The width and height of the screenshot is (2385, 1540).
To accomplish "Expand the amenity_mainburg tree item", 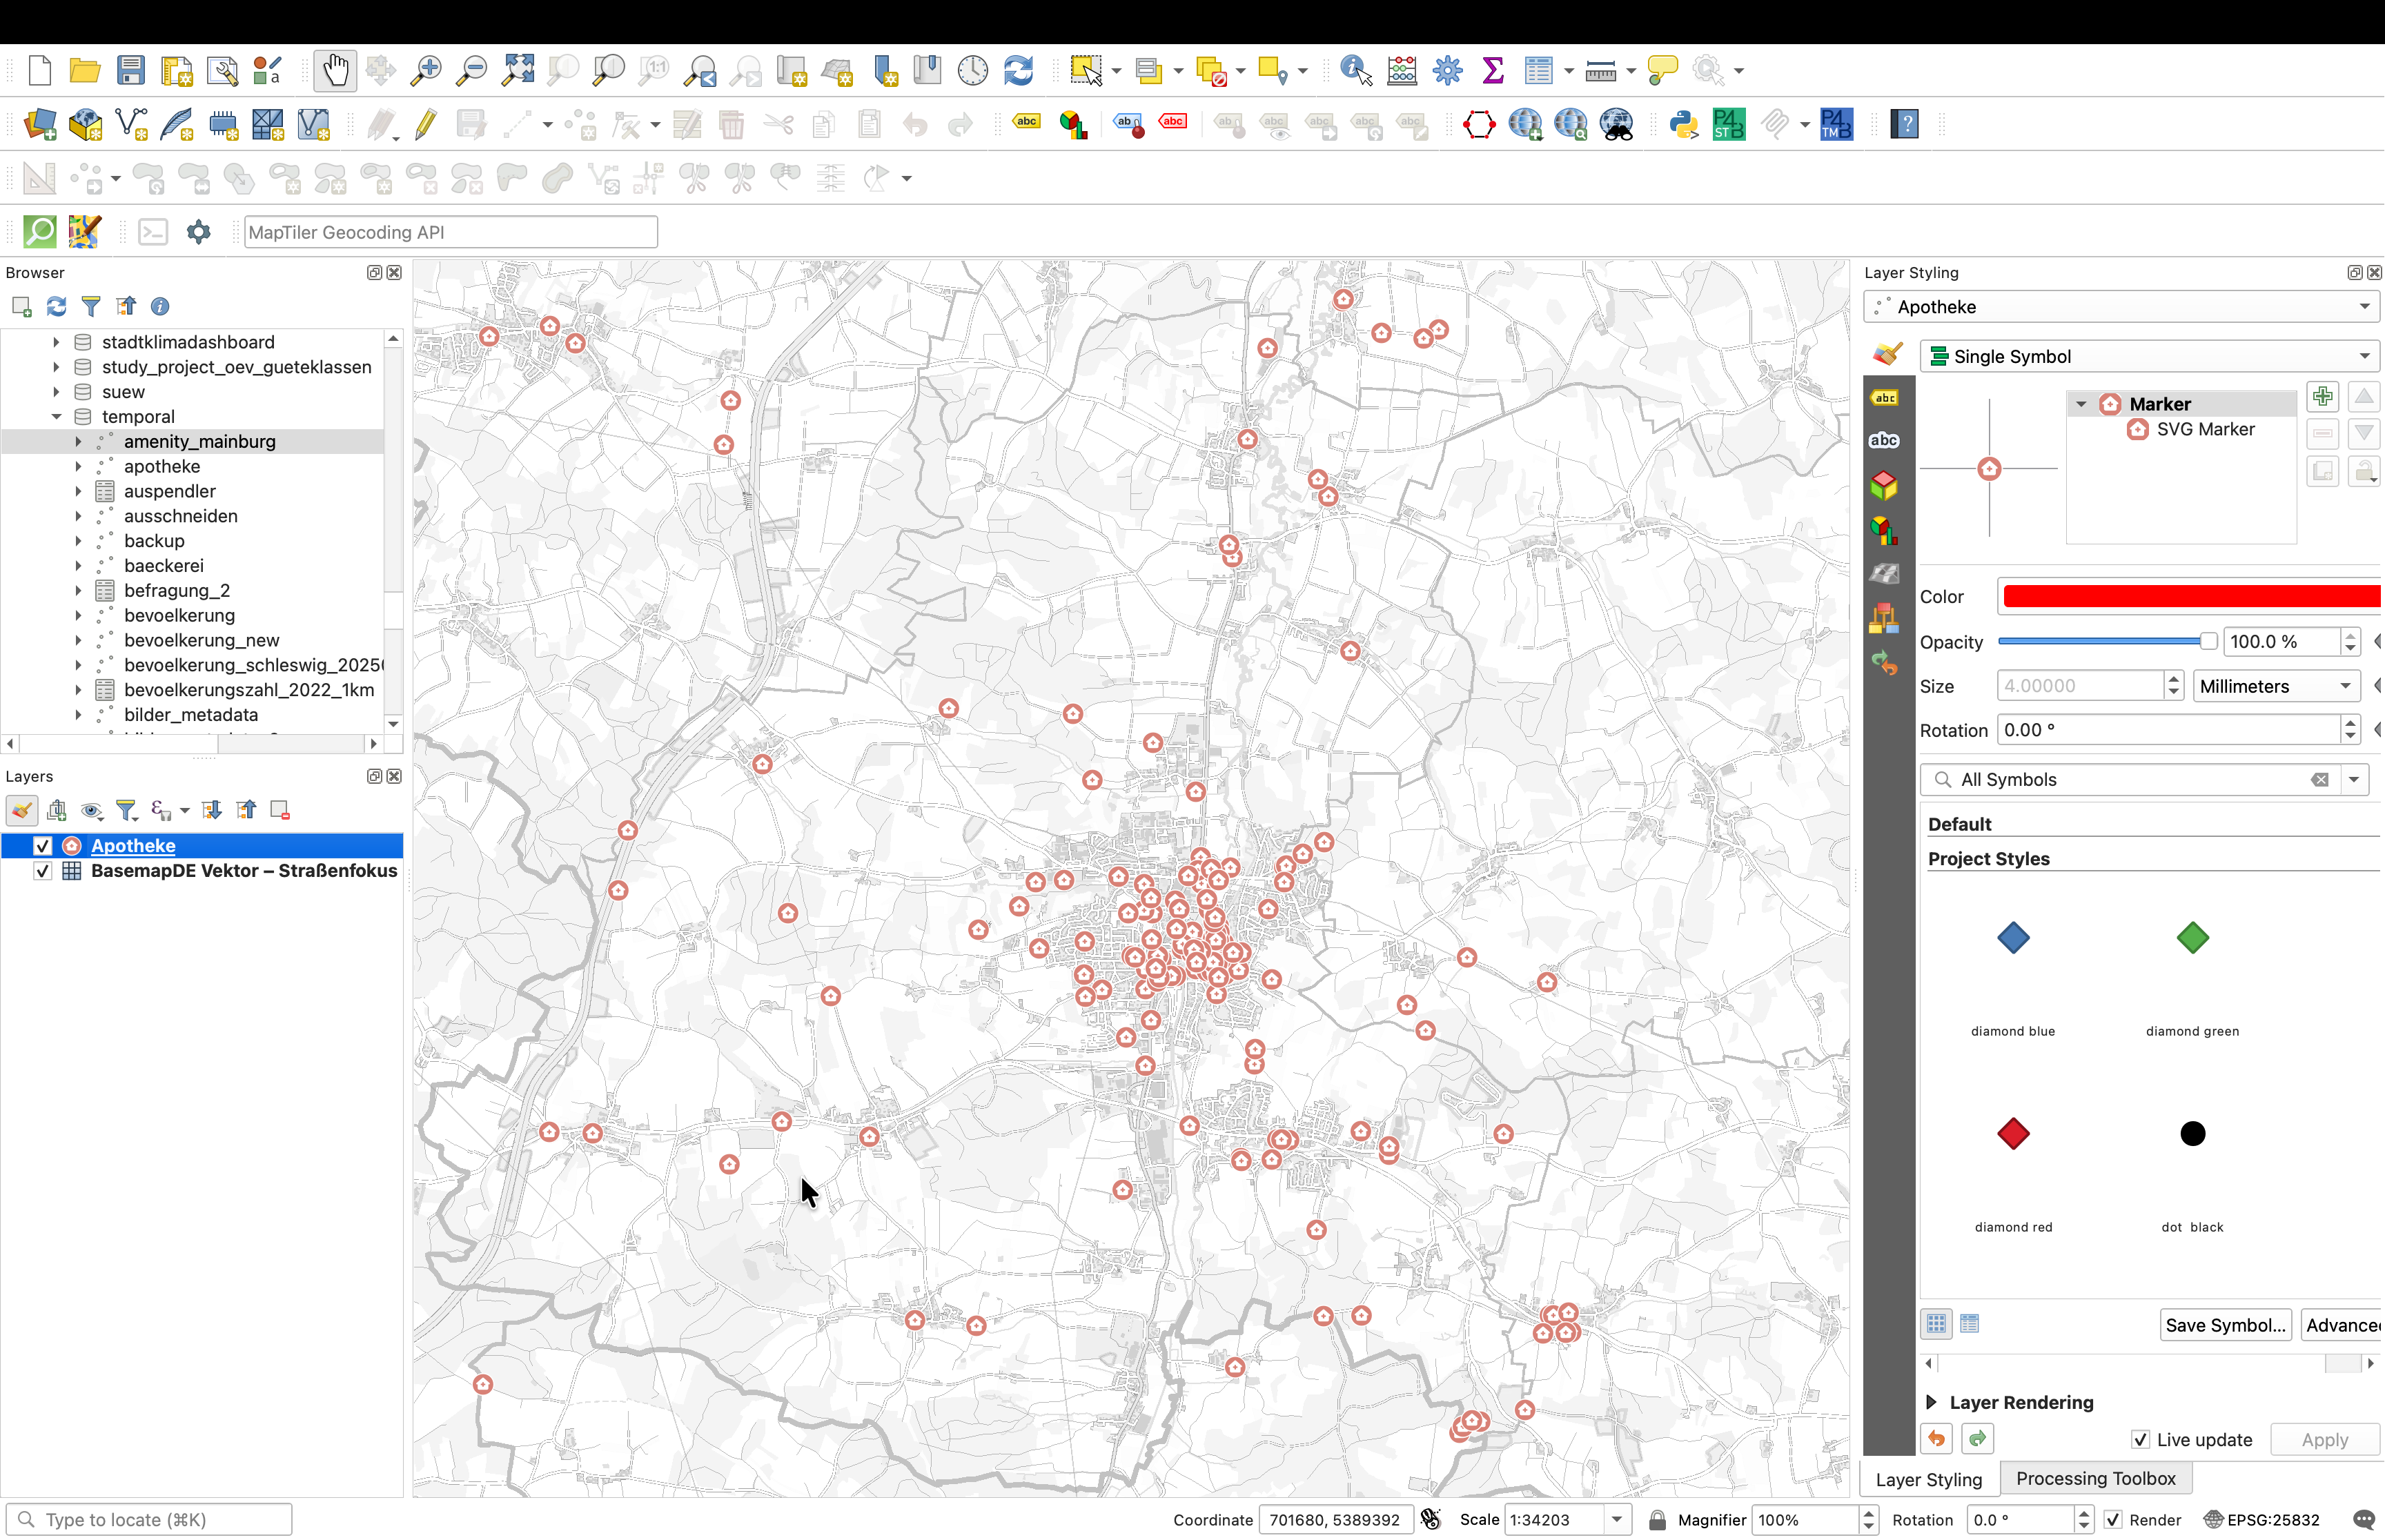I will [x=78, y=441].
